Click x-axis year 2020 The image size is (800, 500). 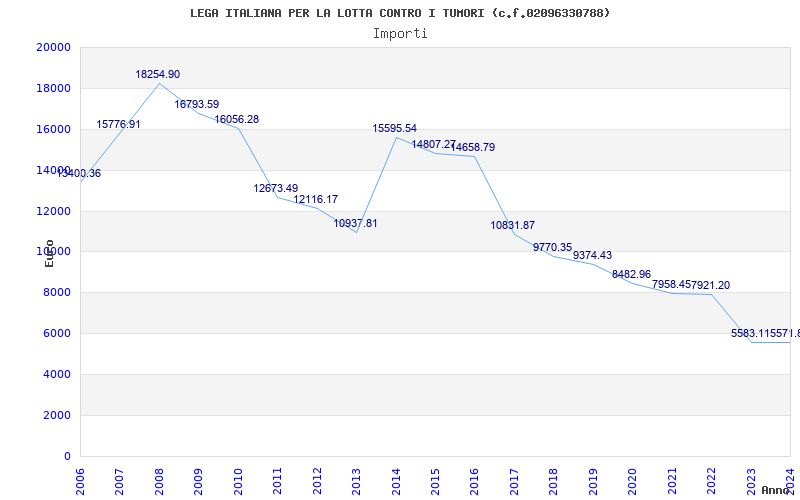tap(633, 481)
